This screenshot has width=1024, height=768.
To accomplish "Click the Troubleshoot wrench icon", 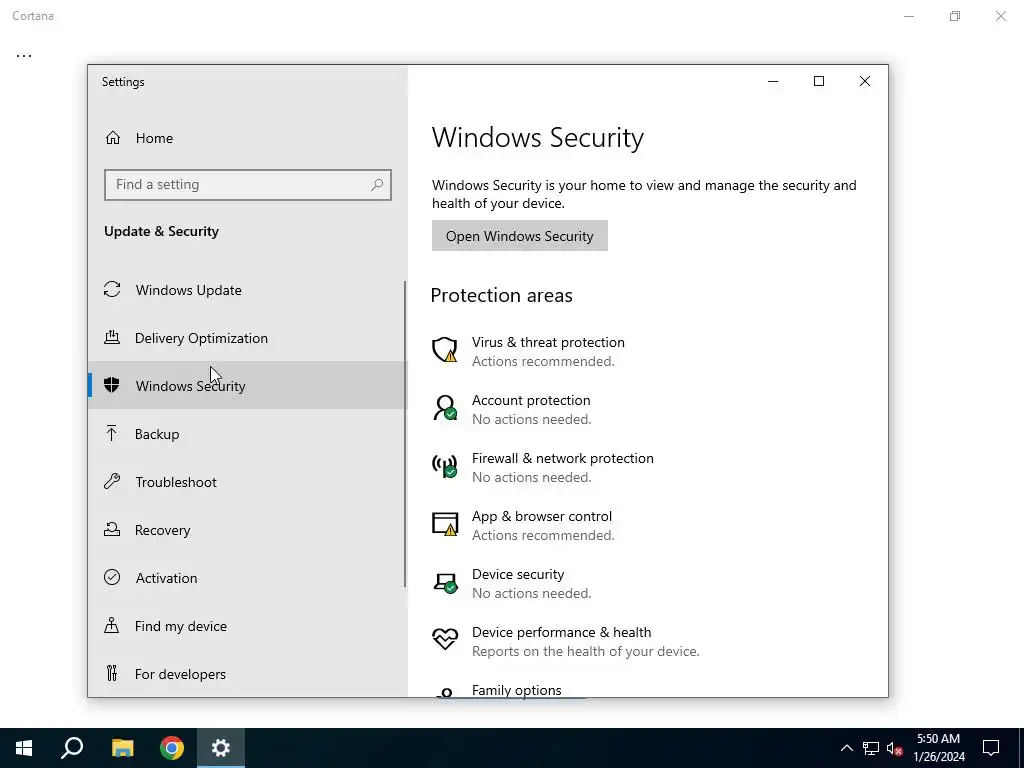I will pyautogui.click(x=112, y=482).
